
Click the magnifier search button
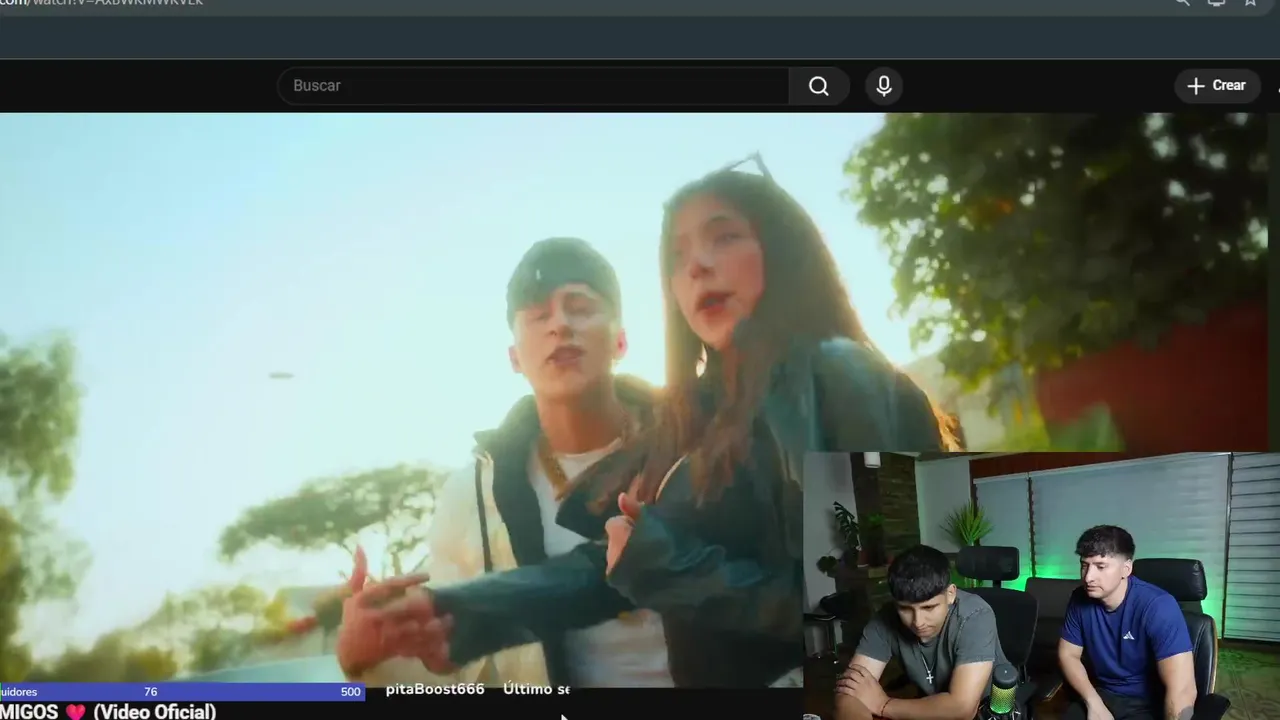(819, 86)
